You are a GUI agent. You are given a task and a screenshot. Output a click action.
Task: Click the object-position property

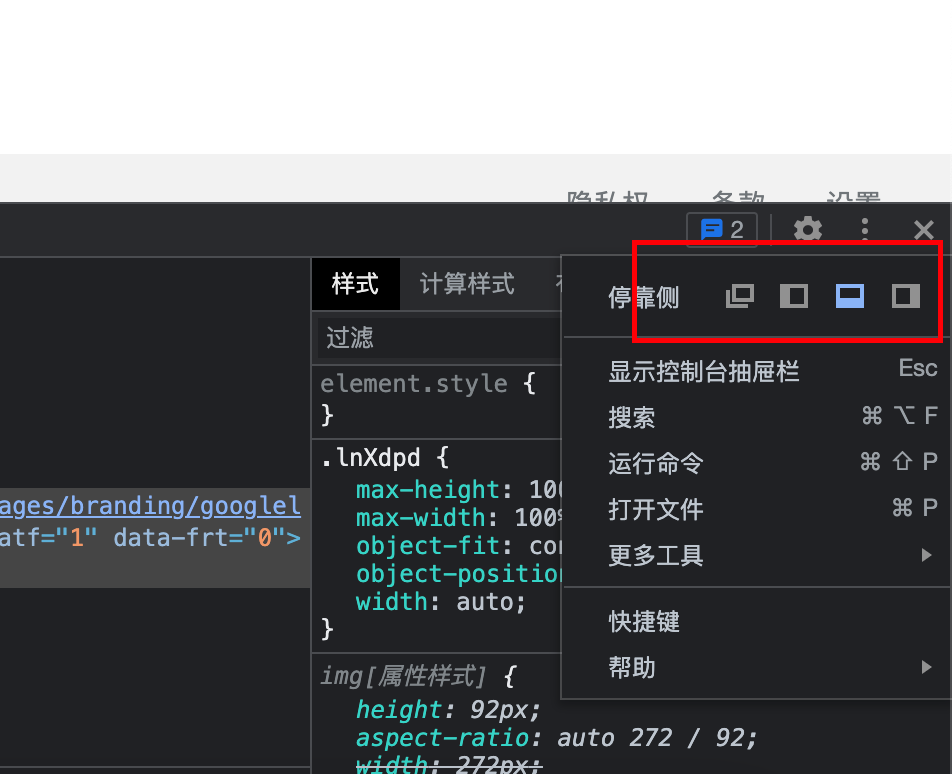(x=458, y=574)
